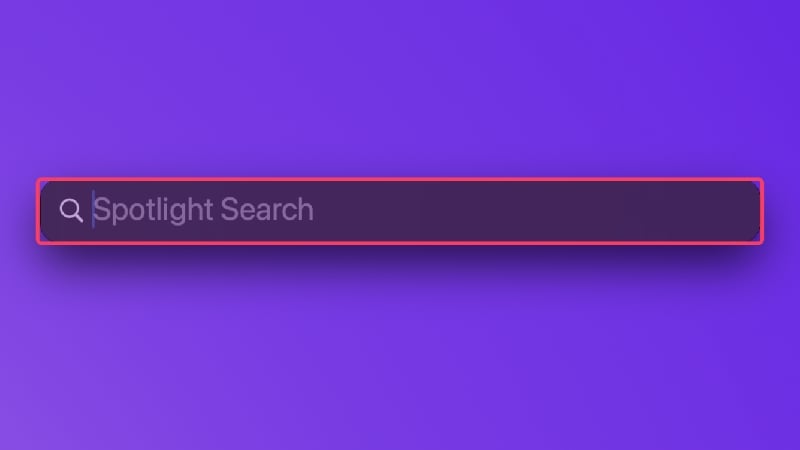The width and height of the screenshot is (800, 450).
Task: Select the Spotlight magnifier glyph beside the placeholder
Action: tap(71, 210)
